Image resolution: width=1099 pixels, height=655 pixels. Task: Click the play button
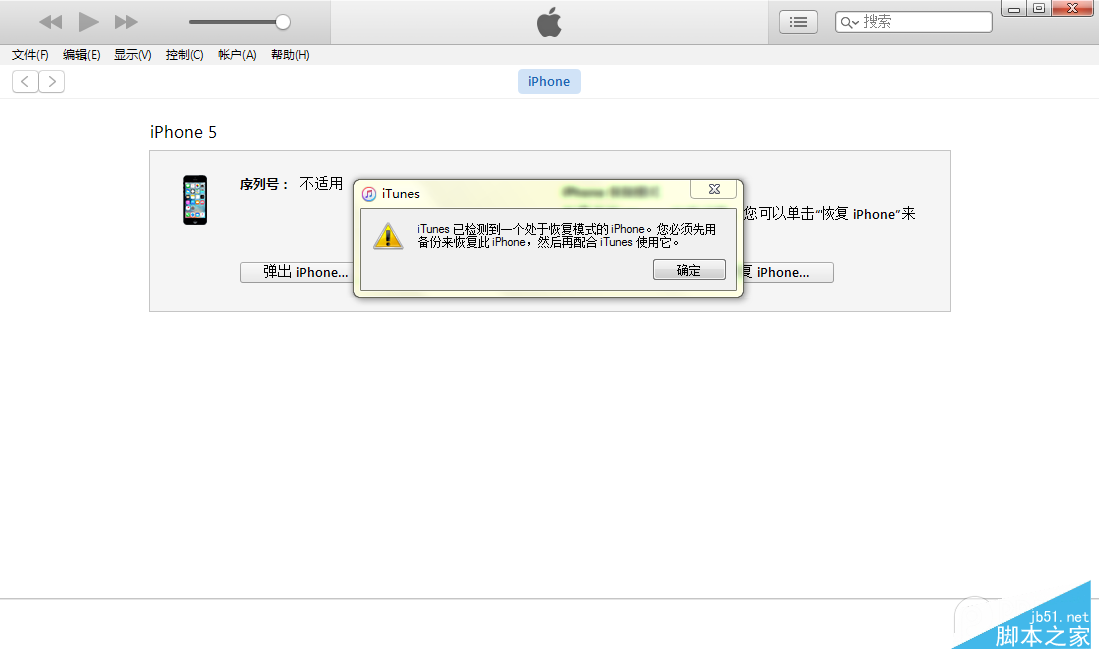pyautogui.click(x=88, y=22)
